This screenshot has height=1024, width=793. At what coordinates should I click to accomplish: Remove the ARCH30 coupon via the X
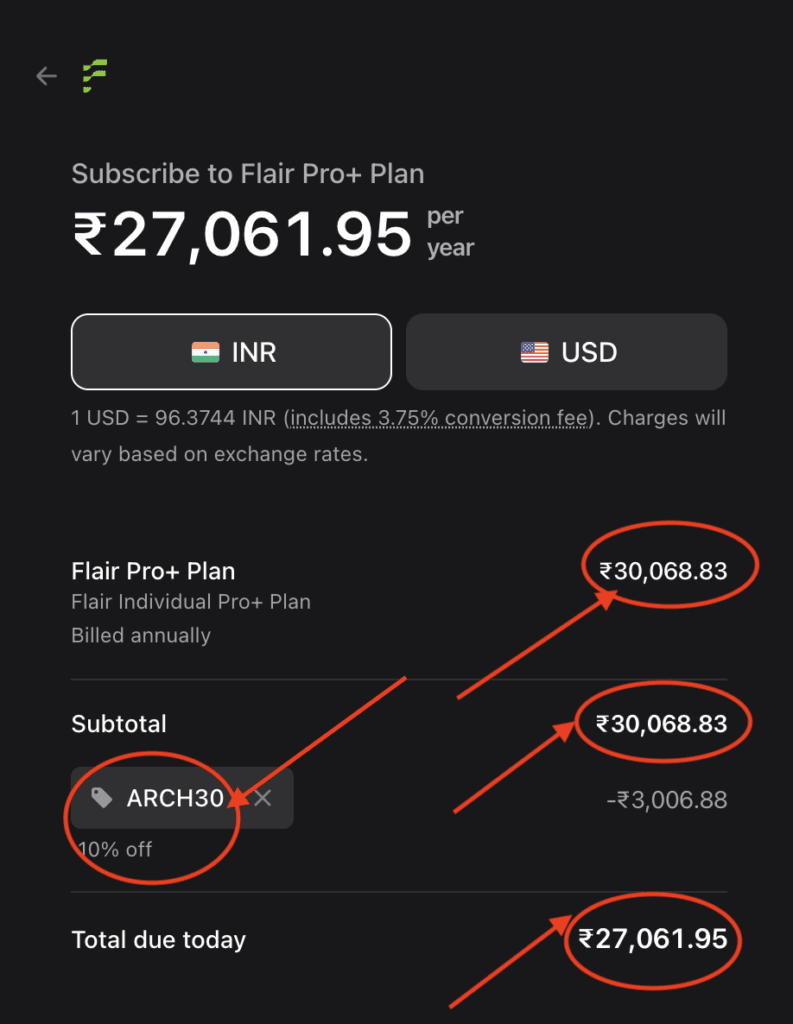262,797
